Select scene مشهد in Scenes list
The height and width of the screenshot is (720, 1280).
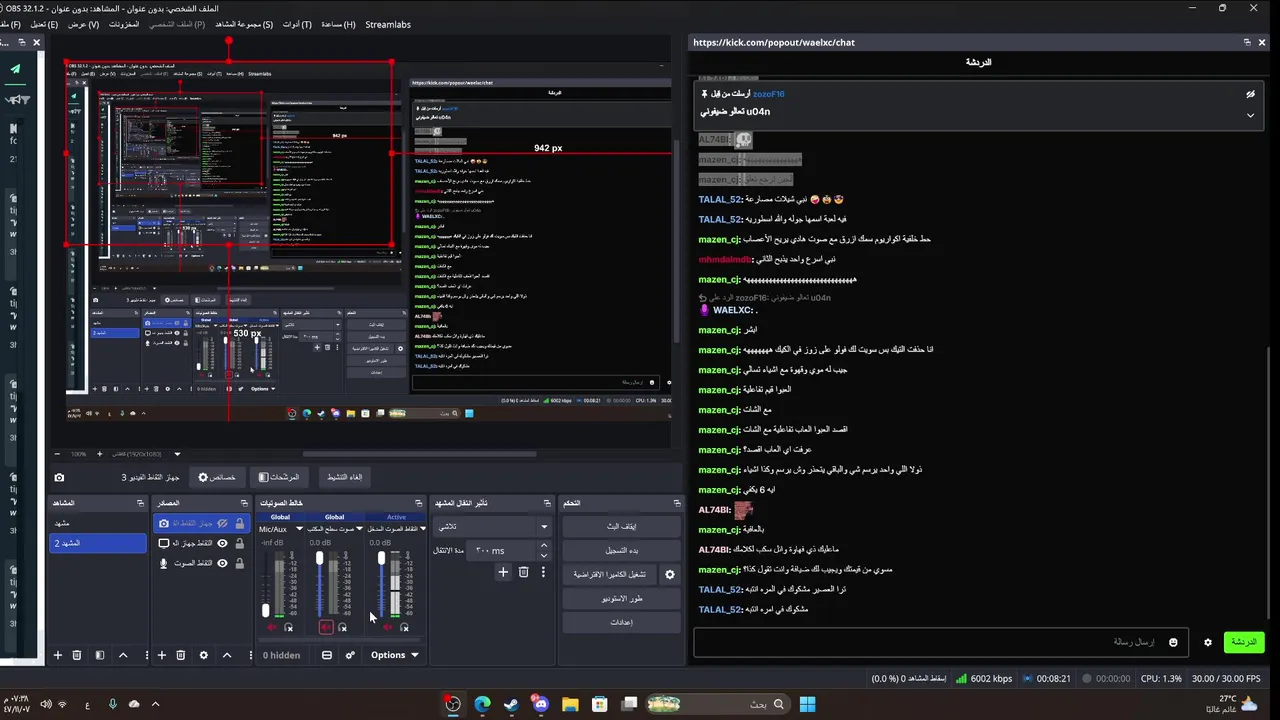(x=98, y=523)
